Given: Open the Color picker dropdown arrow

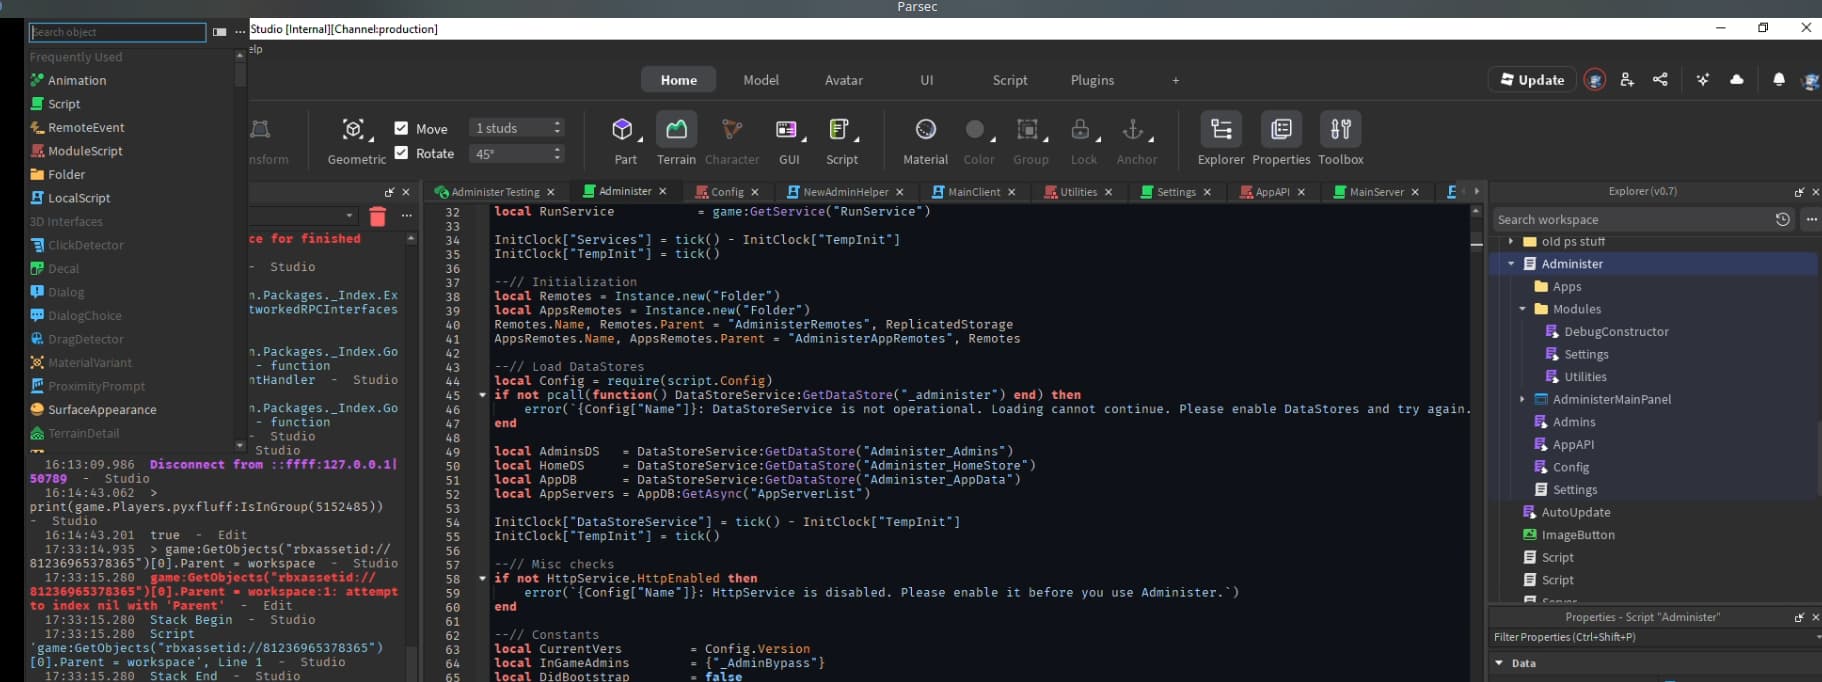Looking at the screenshot, I should (993, 138).
